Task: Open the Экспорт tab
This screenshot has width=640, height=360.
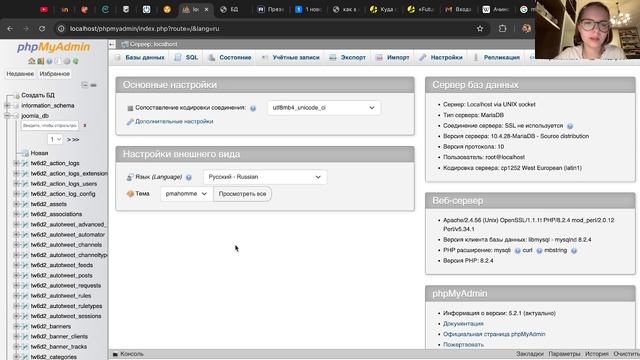Action: 348,58
